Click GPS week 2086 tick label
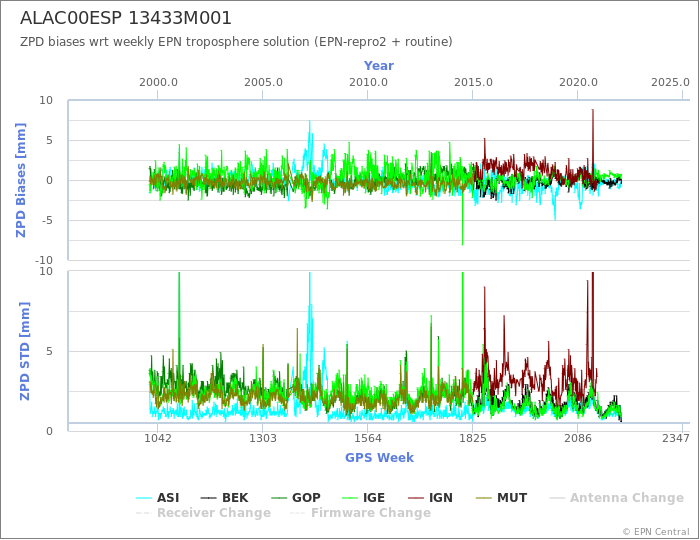The image size is (700, 540). pyautogui.click(x=578, y=439)
